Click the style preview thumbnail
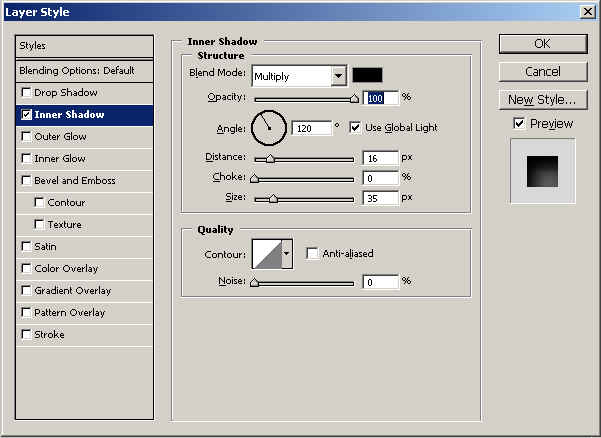The height and width of the screenshot is (438, 601). (x=543, y=171)
